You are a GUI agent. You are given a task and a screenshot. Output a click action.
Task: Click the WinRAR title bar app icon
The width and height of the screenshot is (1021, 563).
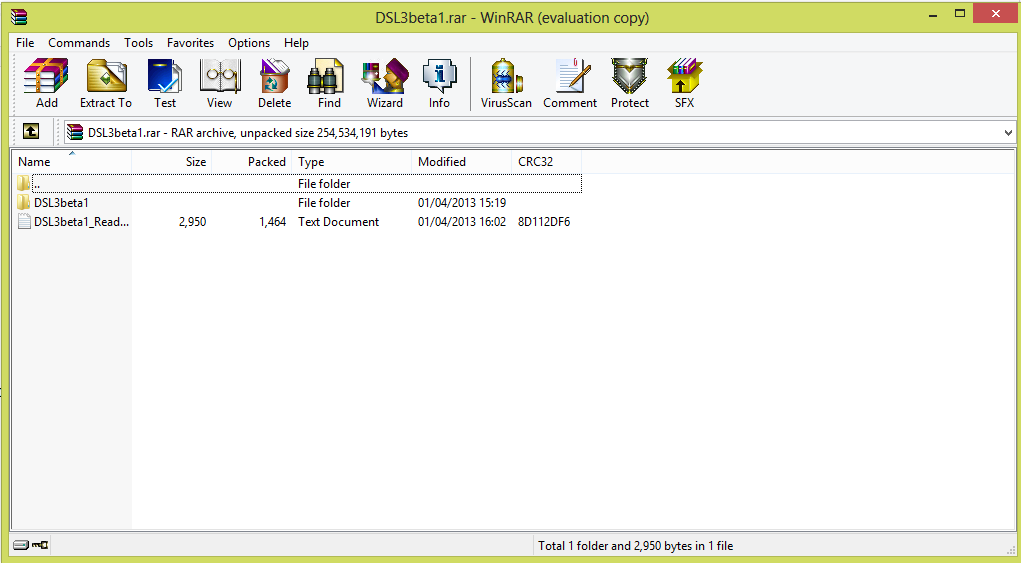tap(19, 17)
